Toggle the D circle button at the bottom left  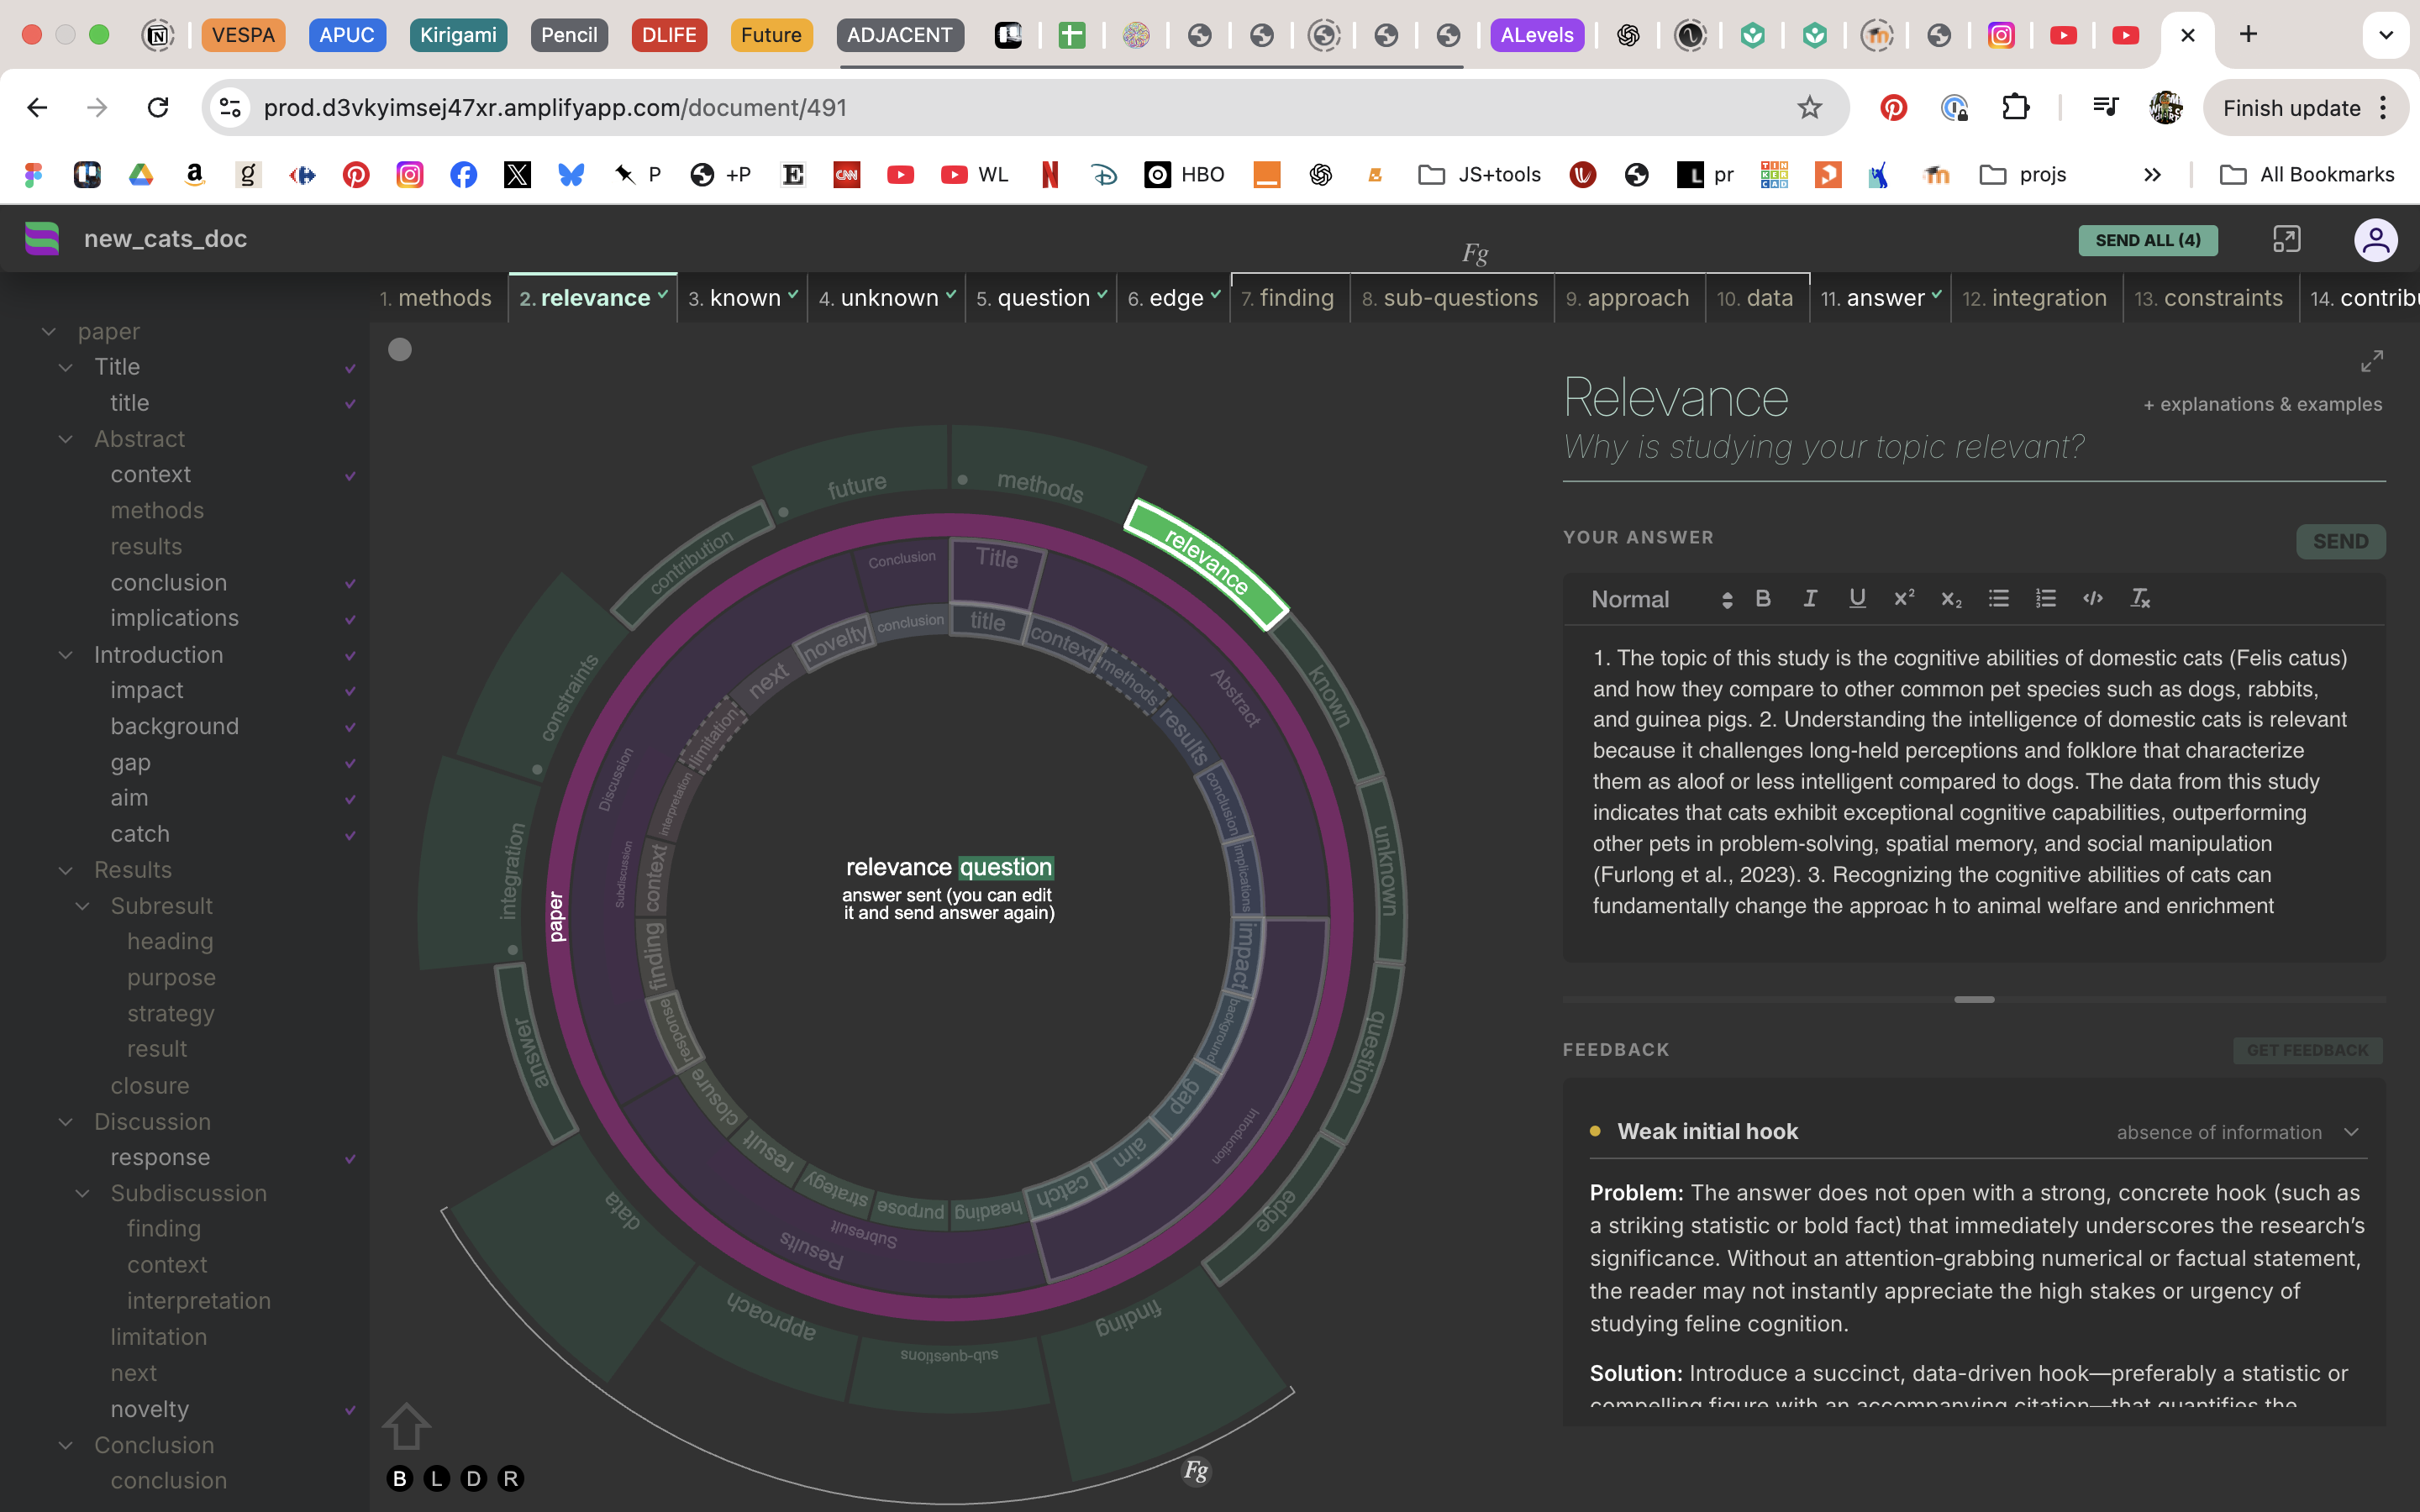(474, 1478)
